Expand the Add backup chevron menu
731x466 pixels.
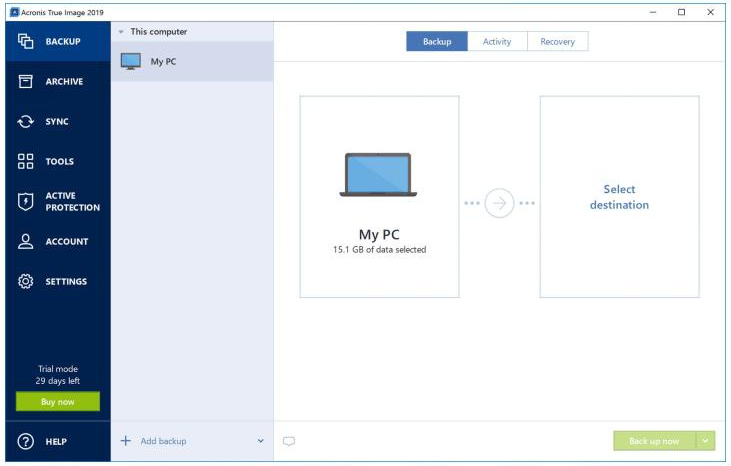point(261,441)
